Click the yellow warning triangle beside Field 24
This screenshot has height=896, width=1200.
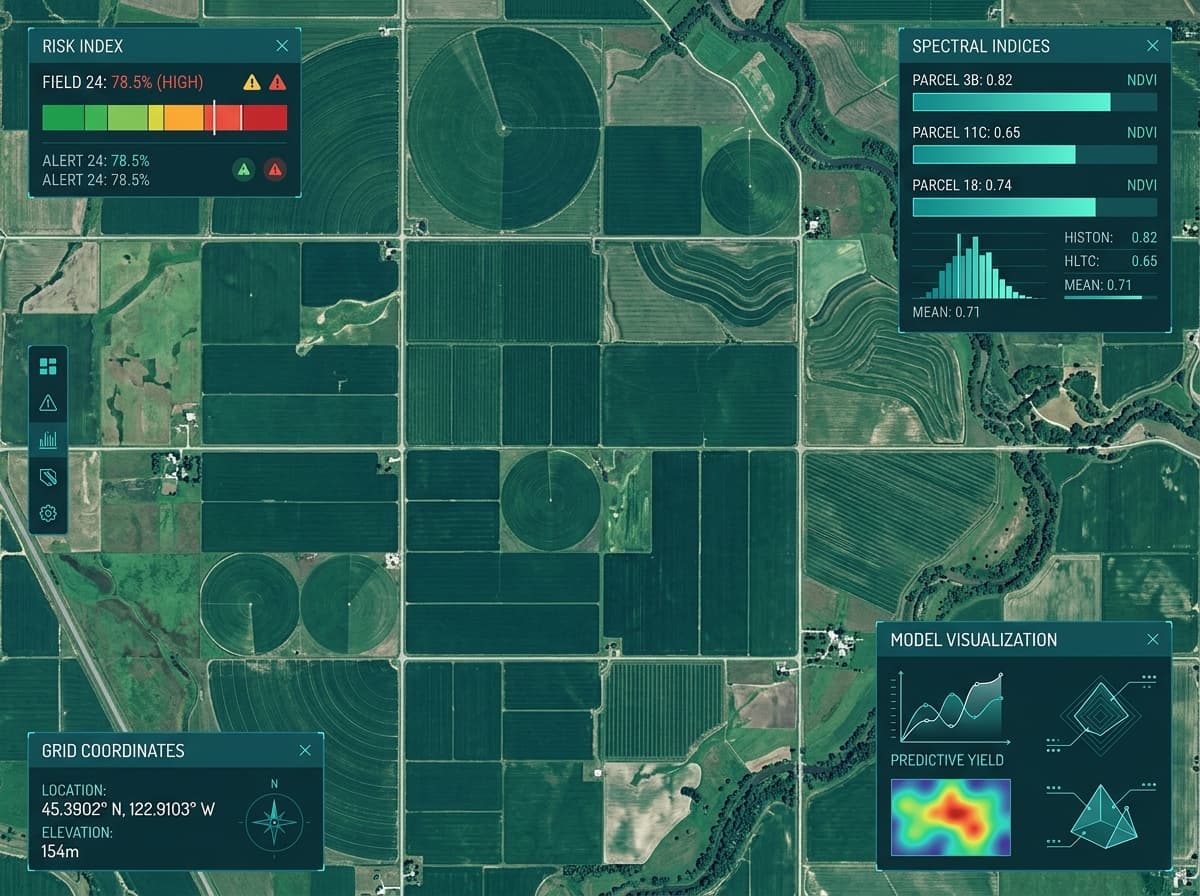tap(252, 82)
